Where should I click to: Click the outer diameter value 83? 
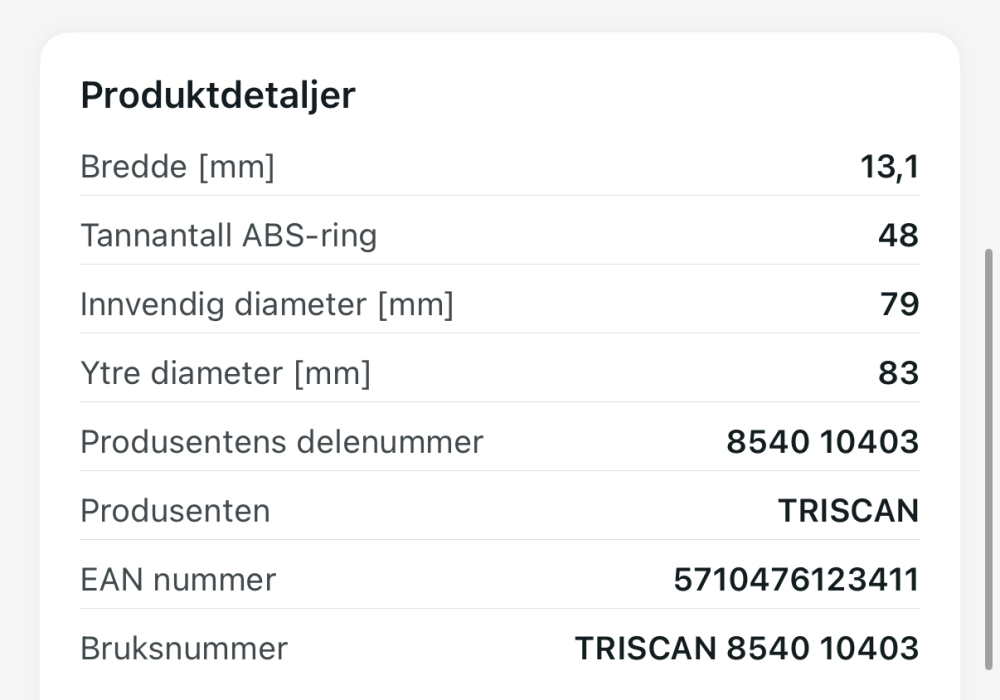coord(899,373)
